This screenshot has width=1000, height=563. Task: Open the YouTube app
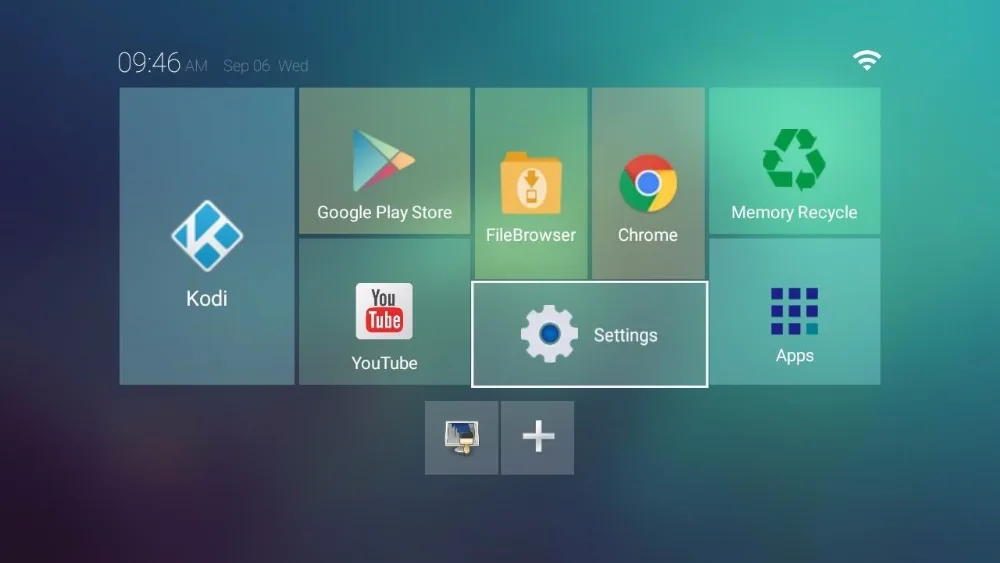pyautogui.click(x=385, y=312)
